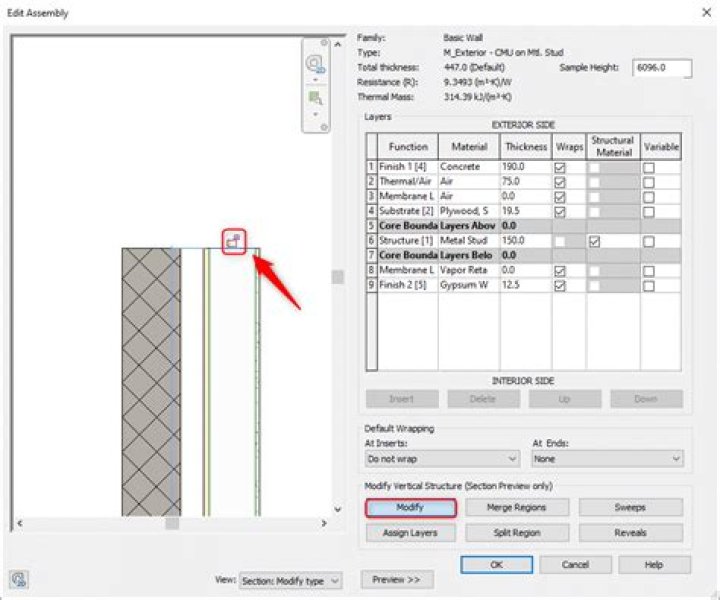
Task: Click the preview vertical scrollbar thumb
Action: click(338, 277)
